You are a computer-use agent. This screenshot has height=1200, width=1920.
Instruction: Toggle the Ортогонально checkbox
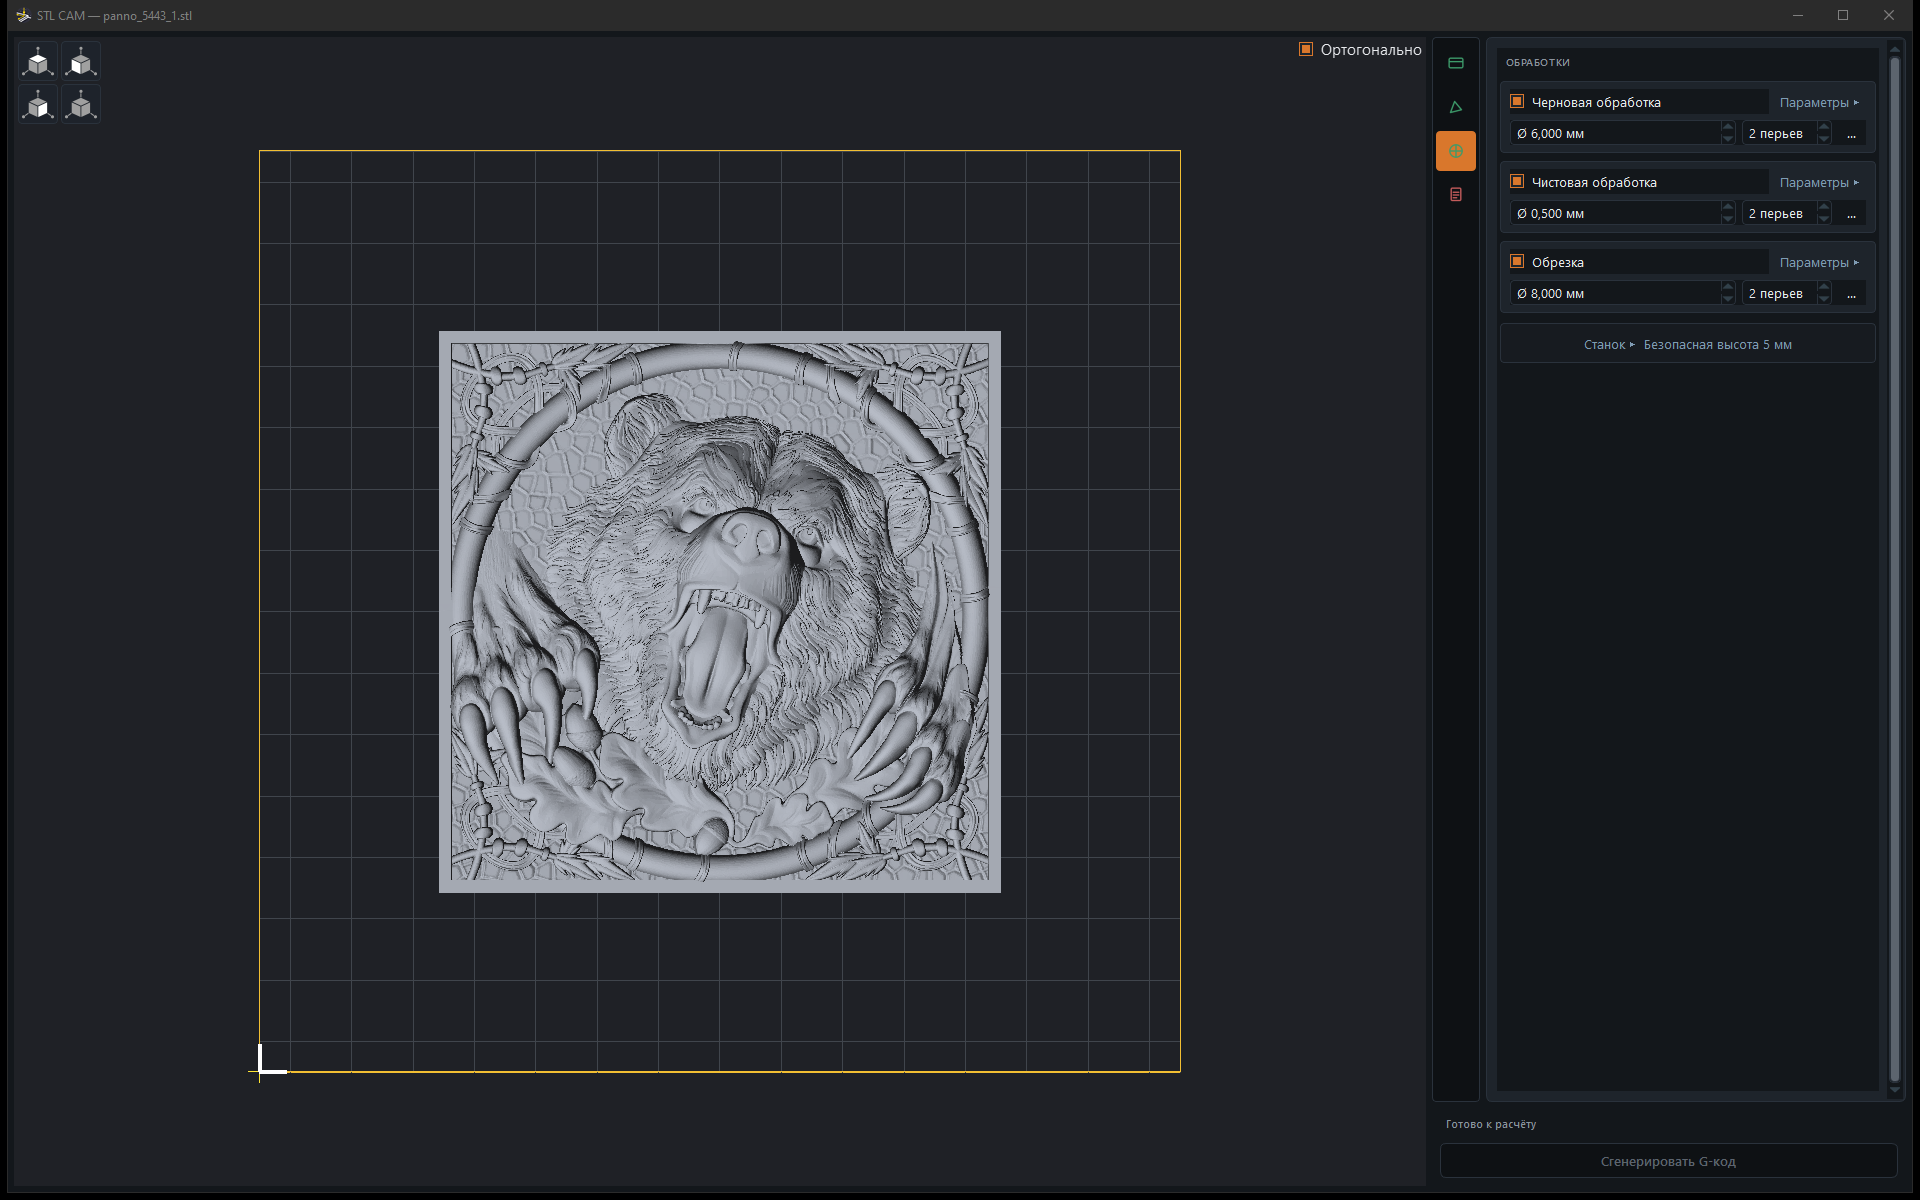1306,49
